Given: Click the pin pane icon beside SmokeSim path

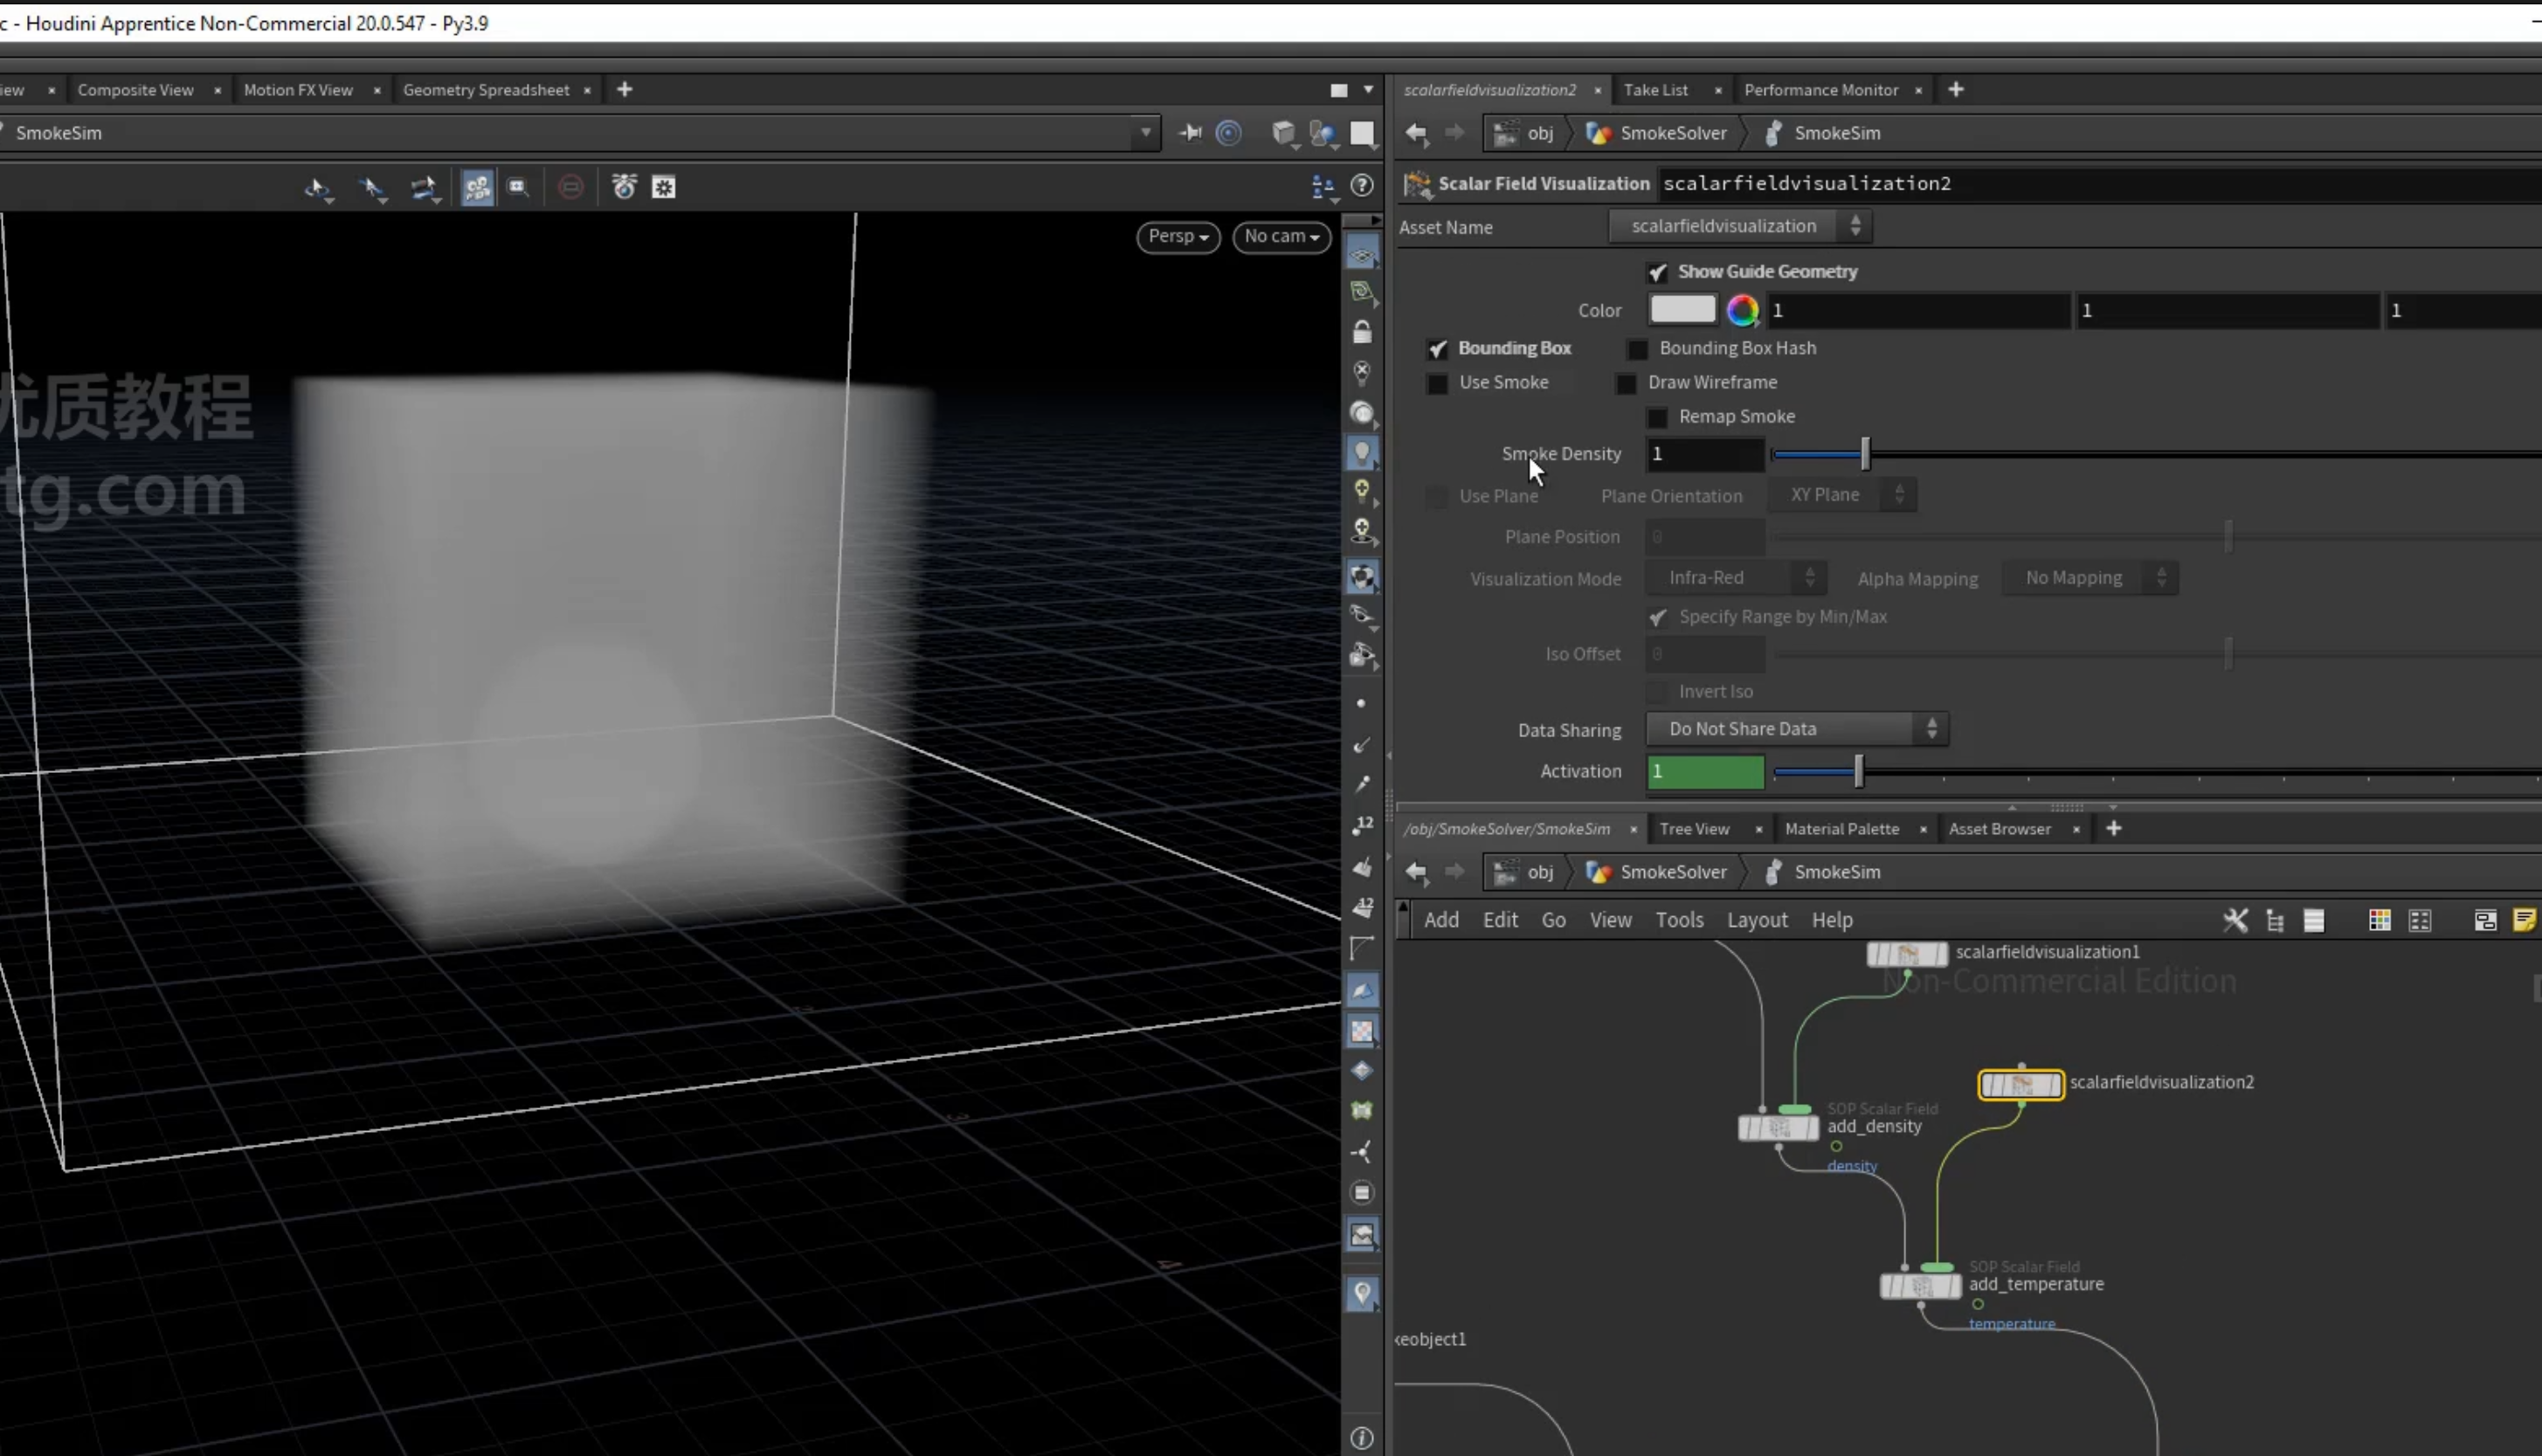Looking at the screenshot, I should 1190,133.
